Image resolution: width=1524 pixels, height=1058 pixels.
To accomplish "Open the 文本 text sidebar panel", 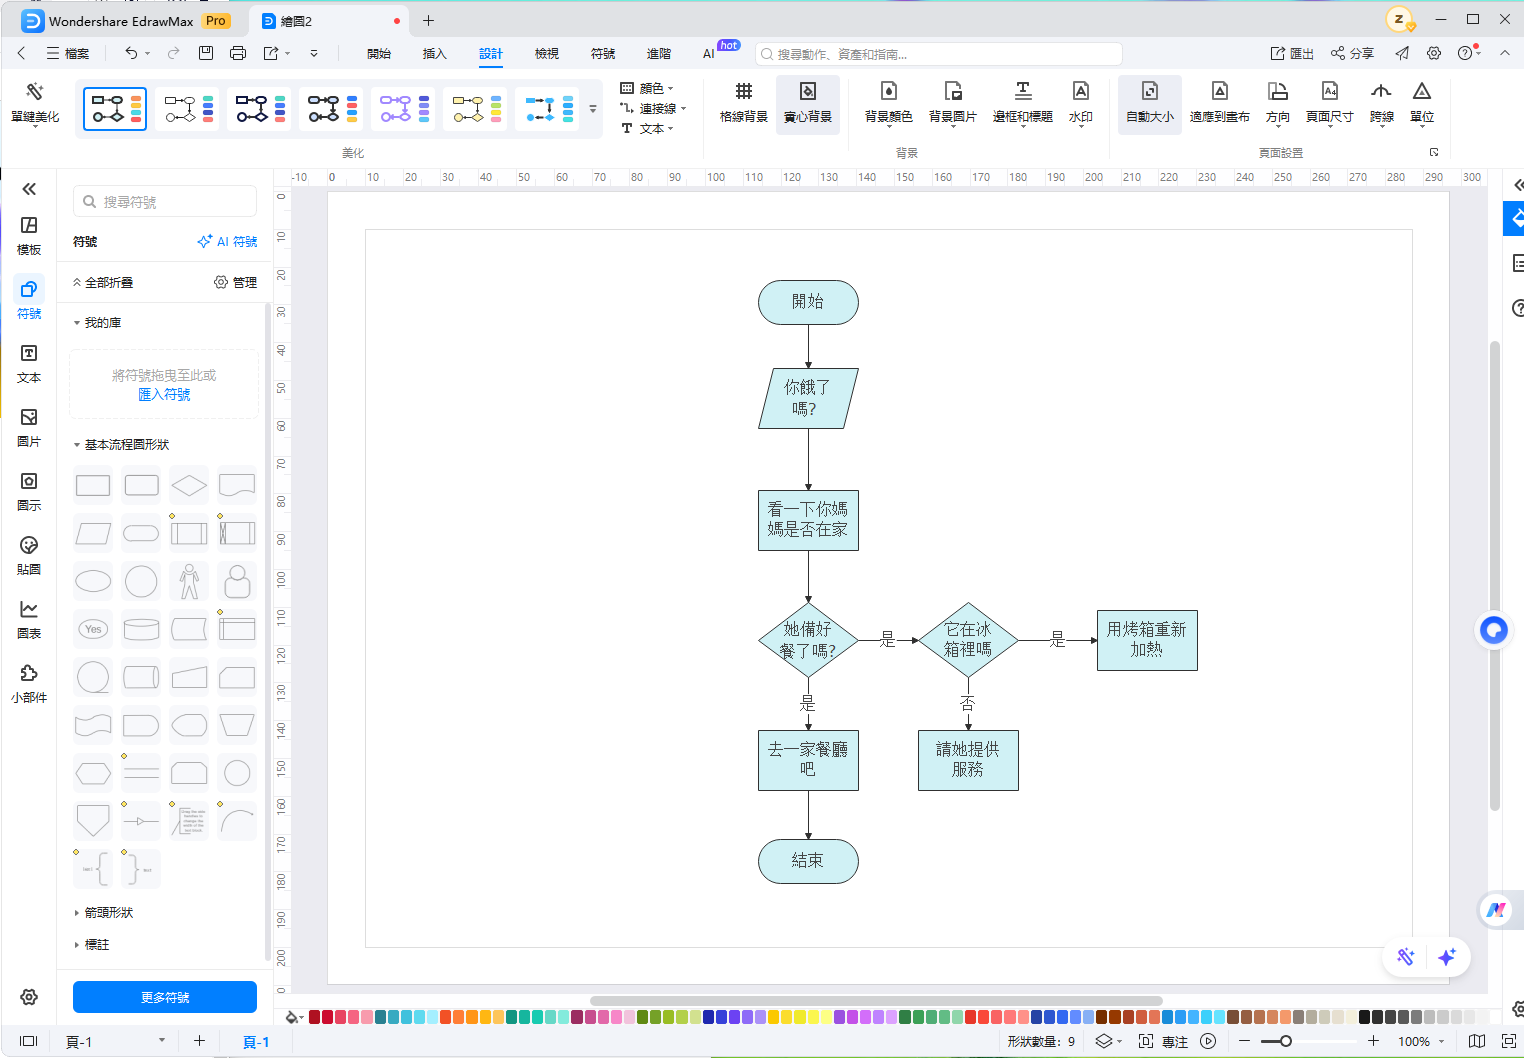I will click(x=29, y=364).
